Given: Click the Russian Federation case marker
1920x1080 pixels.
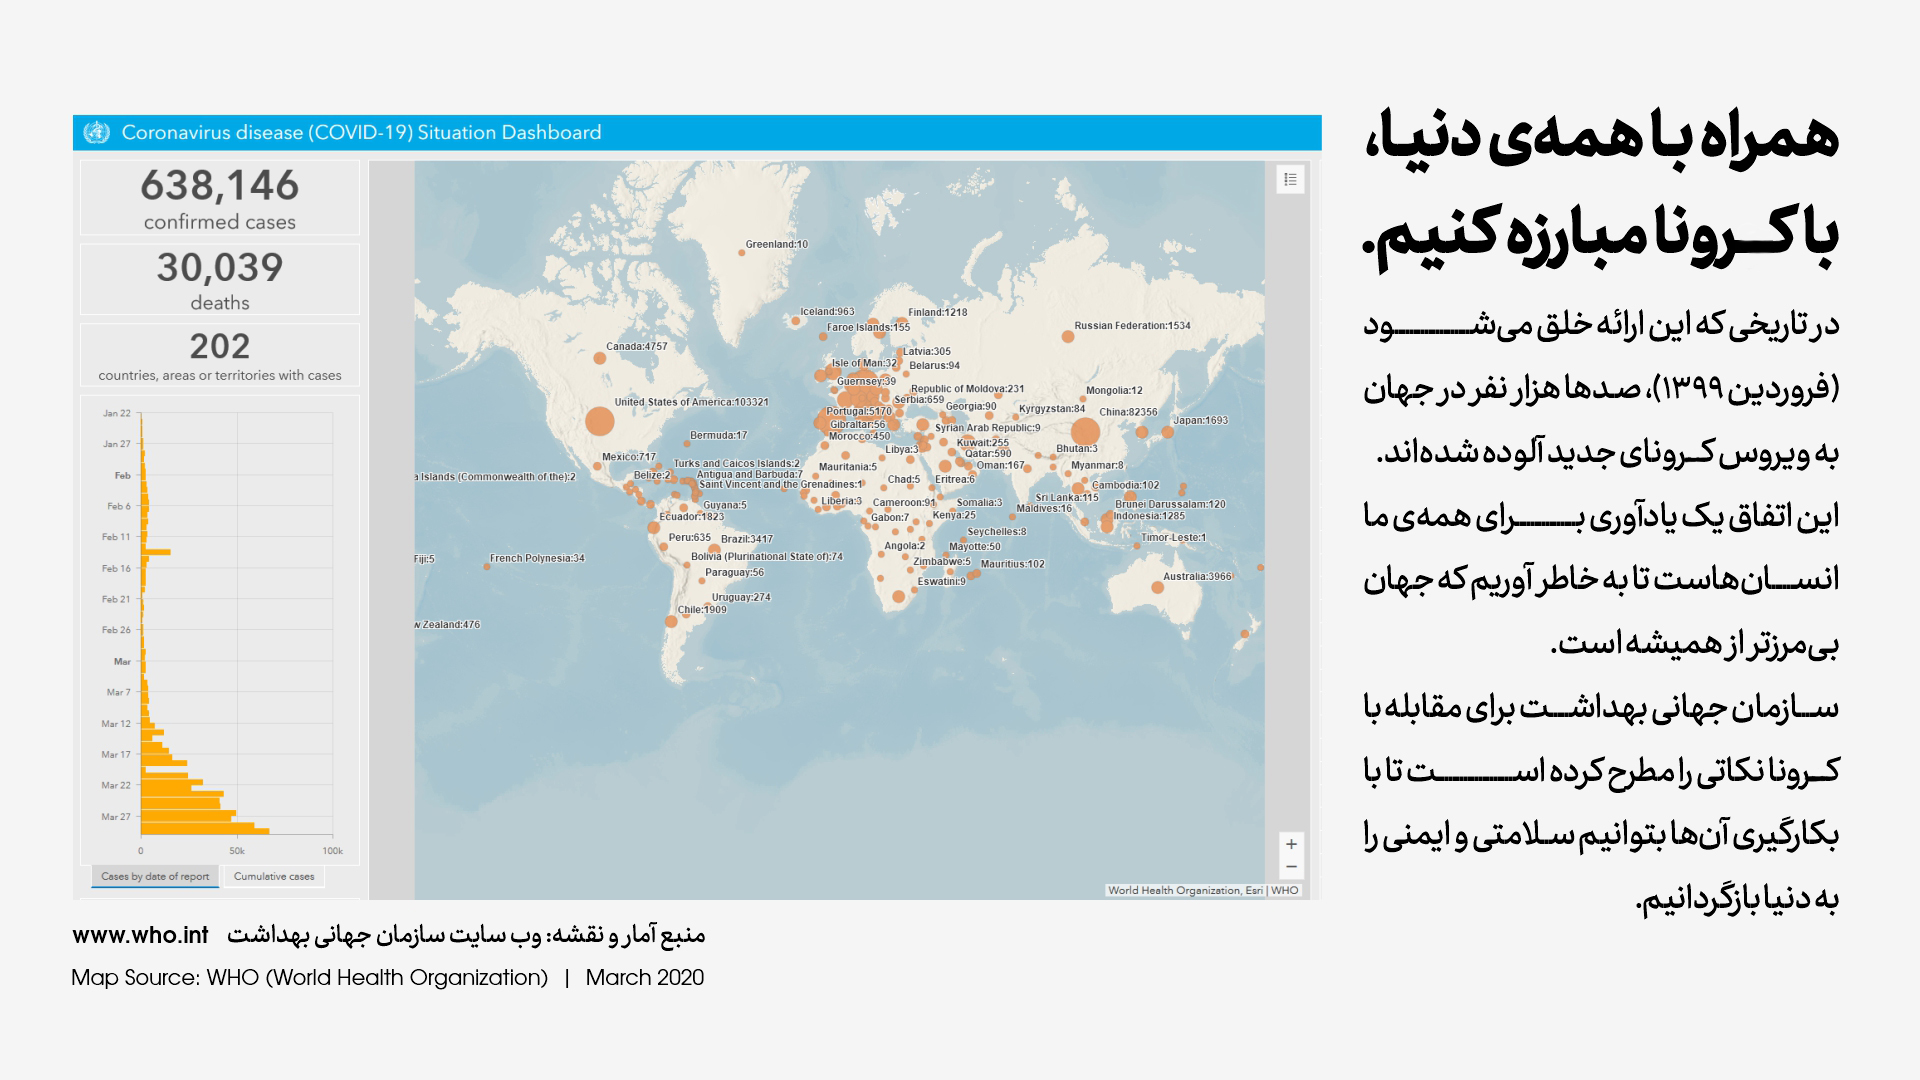Looking at the screenshot, I should tap(1068, 337).
